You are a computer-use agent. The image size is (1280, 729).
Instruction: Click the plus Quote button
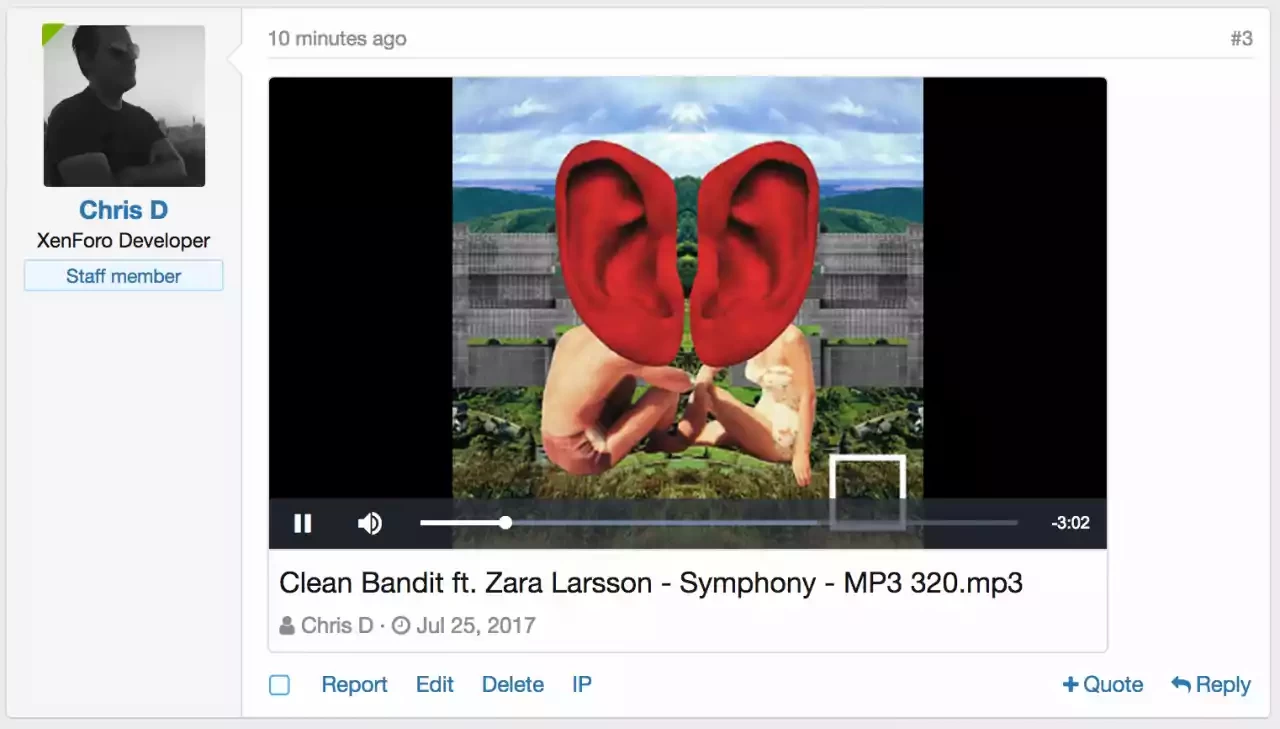coord(1103,685)
